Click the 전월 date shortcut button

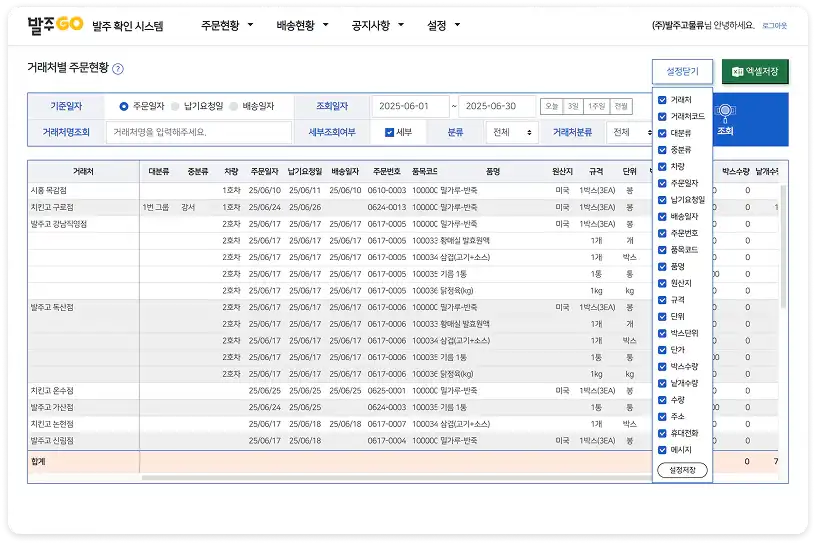point(621,106)
